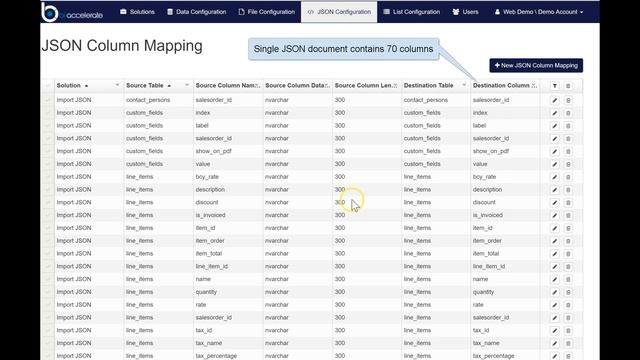Viewport: 640px width, 360px height.
Task: Check the line_items bcy_rate row checkbox
Action: pyautogui.click(x=48, y=177)
